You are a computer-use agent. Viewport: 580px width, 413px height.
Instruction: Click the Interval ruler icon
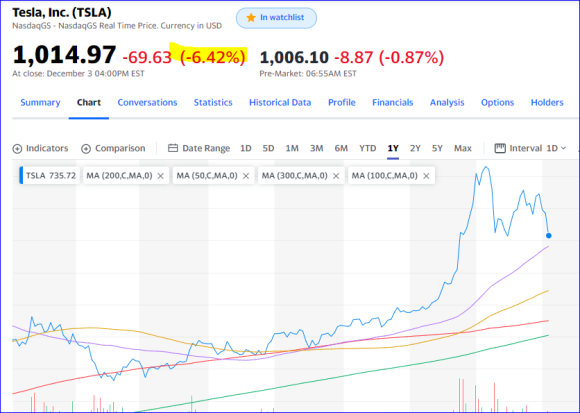(500, 148)
